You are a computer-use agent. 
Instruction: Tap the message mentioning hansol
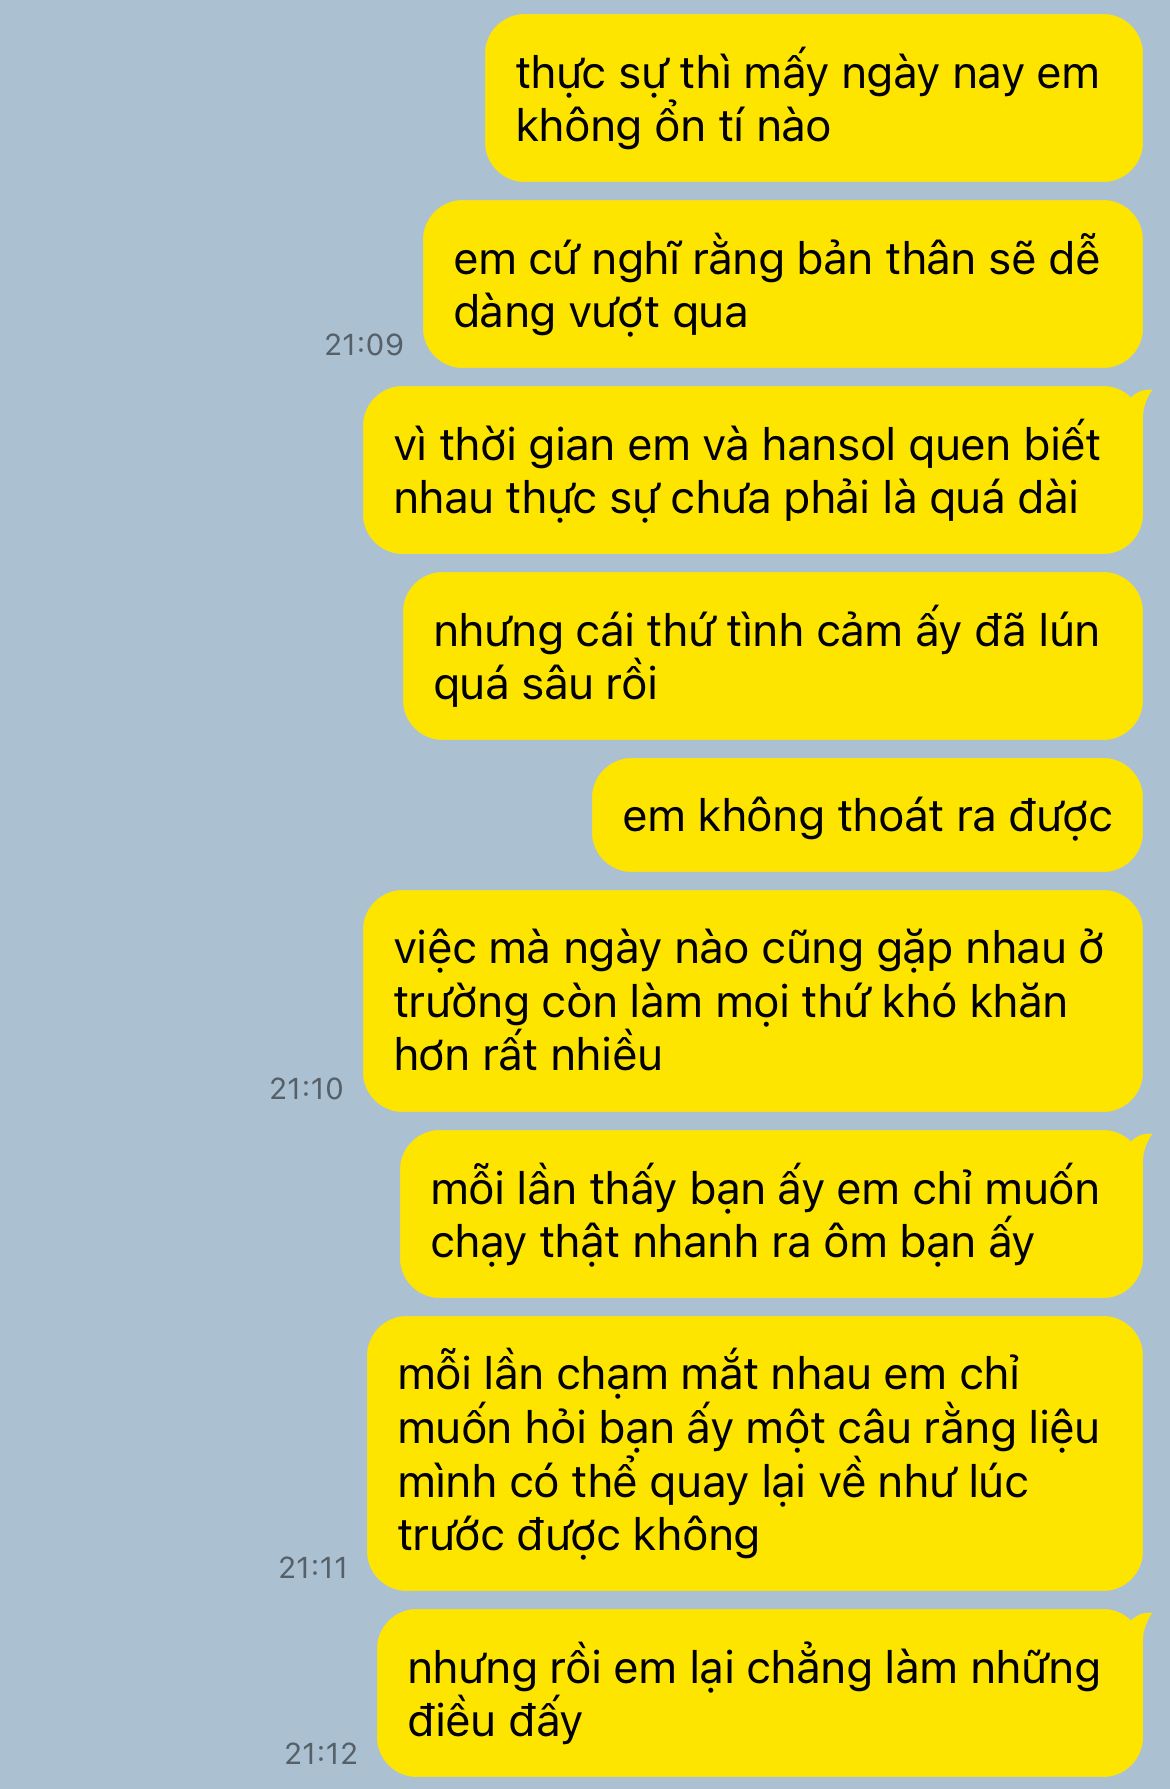[x=752, y=470]
